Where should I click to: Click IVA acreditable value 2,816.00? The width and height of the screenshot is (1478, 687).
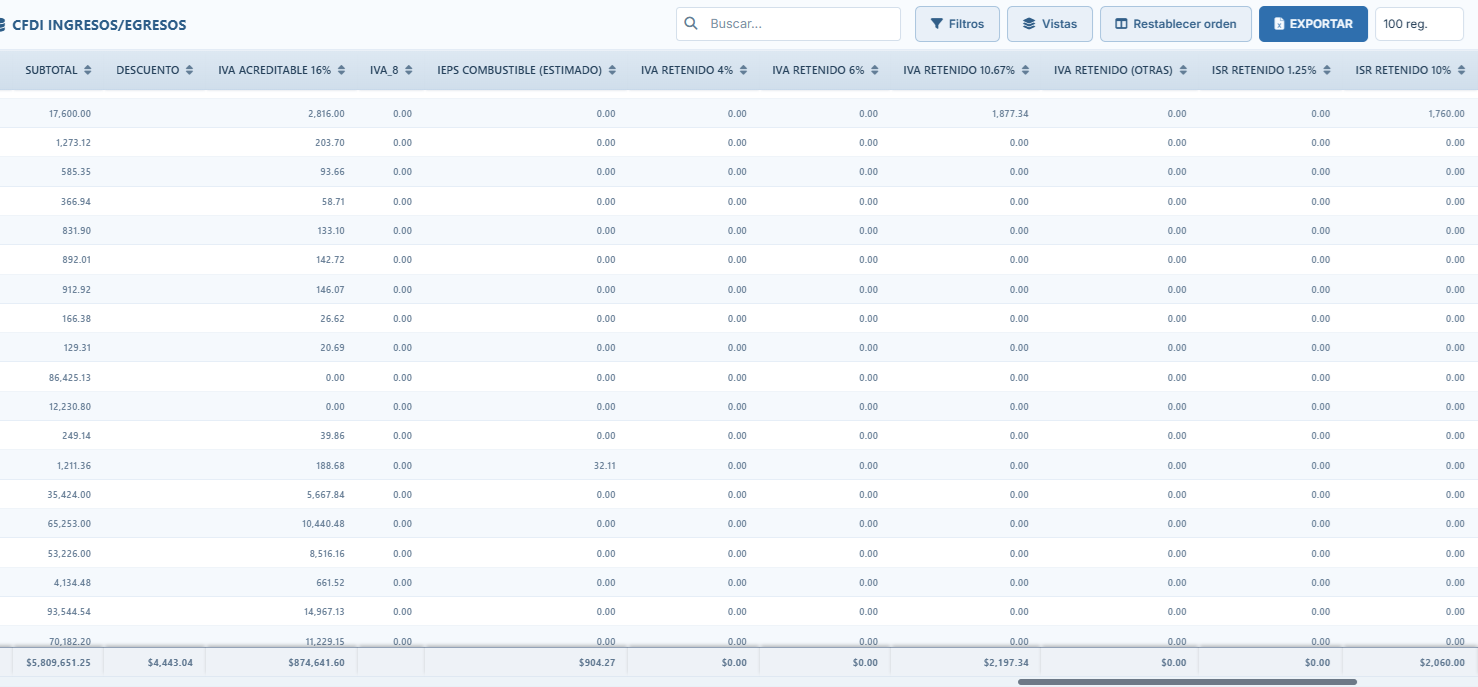point(326,114)
